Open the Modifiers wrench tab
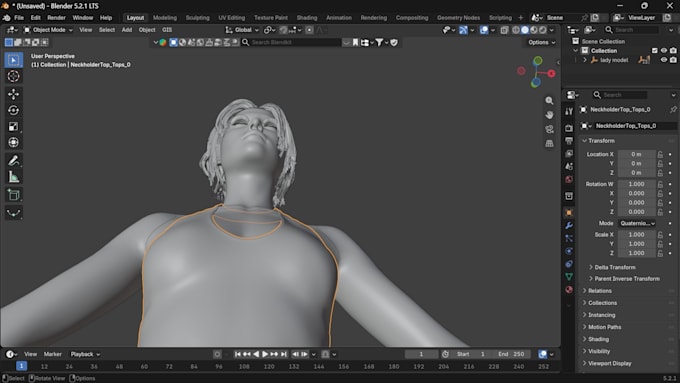680x383 pixels. pyautogui.click(x=569, y=226)
